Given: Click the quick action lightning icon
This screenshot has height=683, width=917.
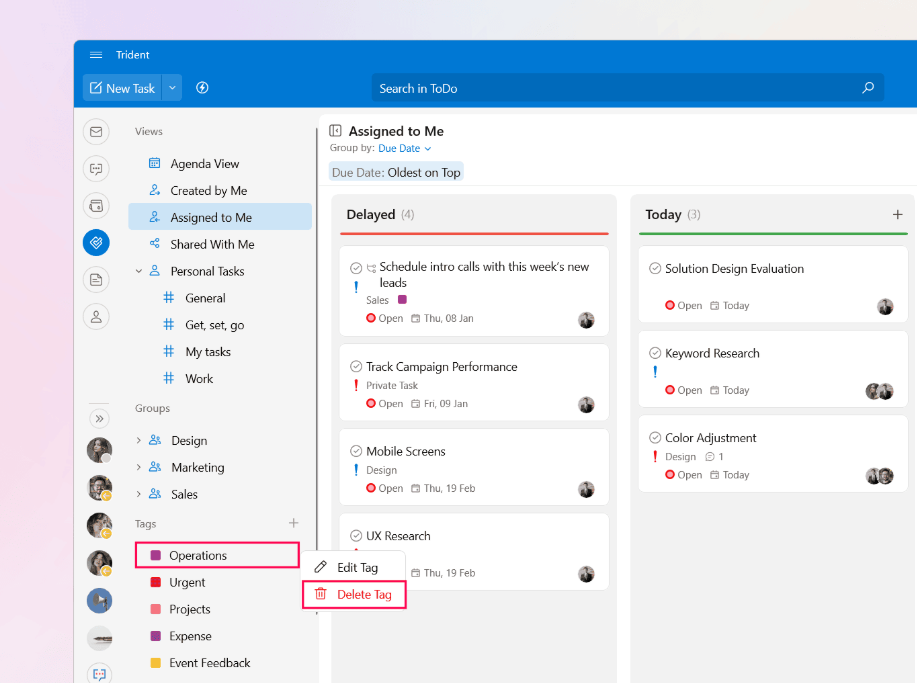Looking at the screenshot, I should [202, 88].
